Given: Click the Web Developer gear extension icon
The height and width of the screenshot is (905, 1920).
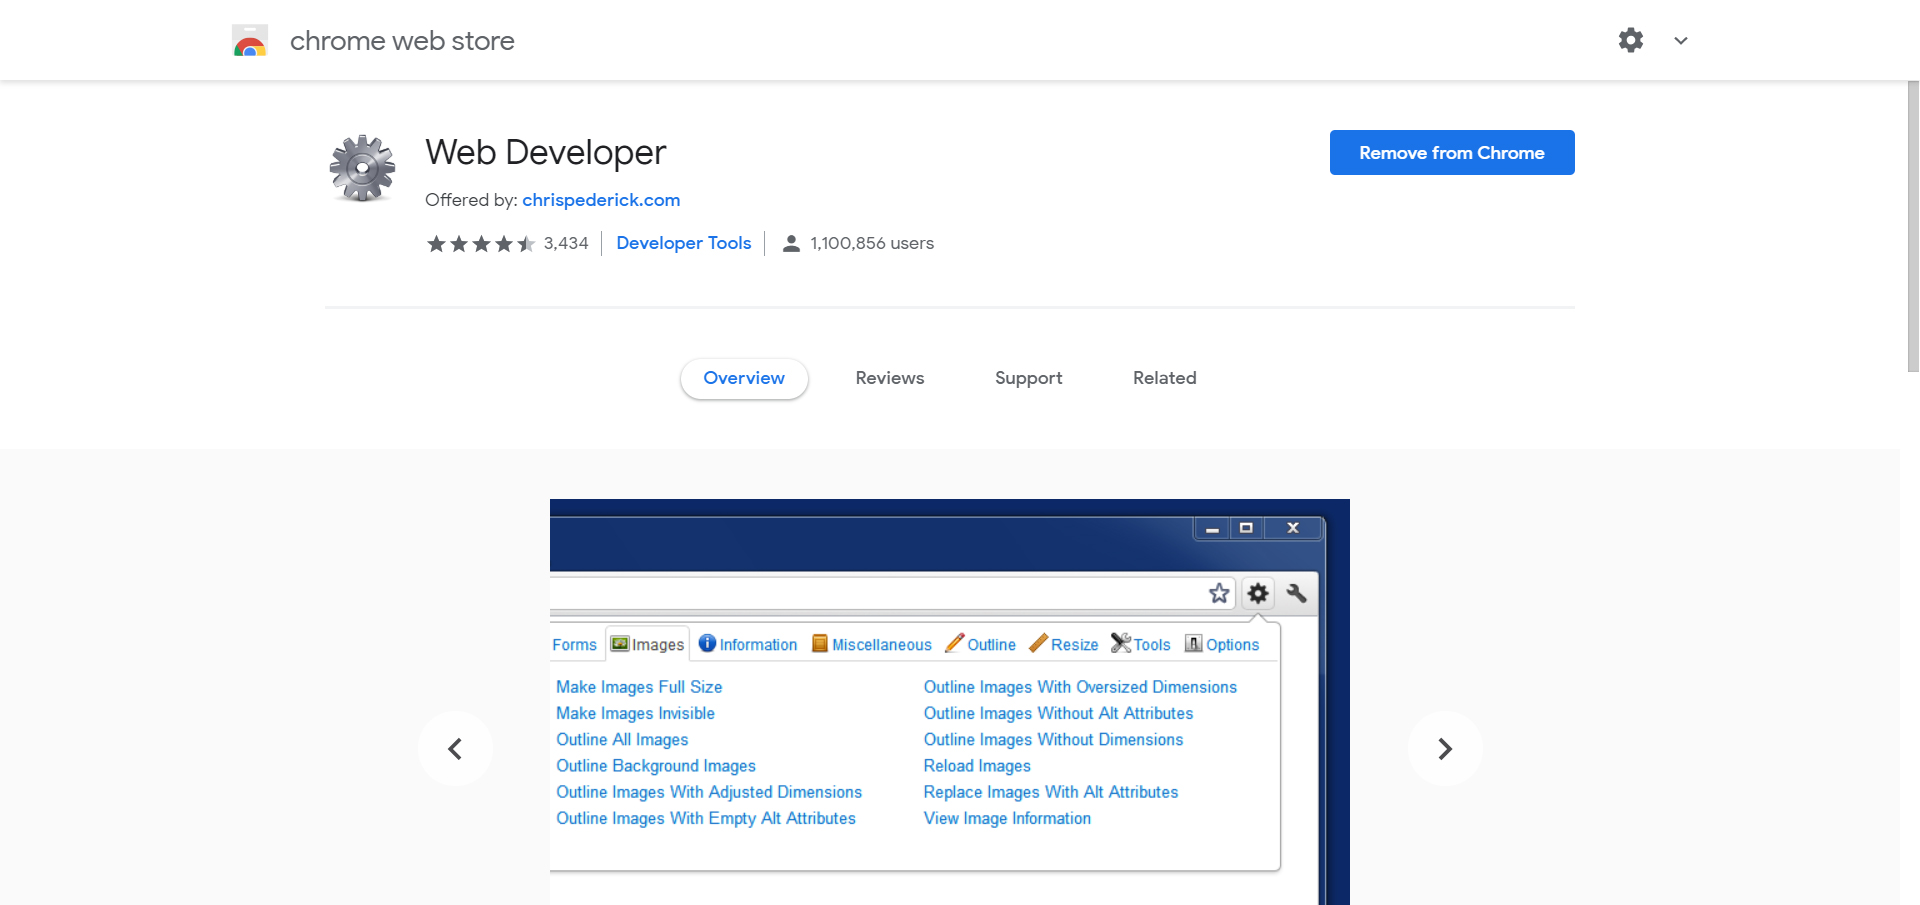Looking at the screenshot, I should pyautogui.click(x=362, y=168).
